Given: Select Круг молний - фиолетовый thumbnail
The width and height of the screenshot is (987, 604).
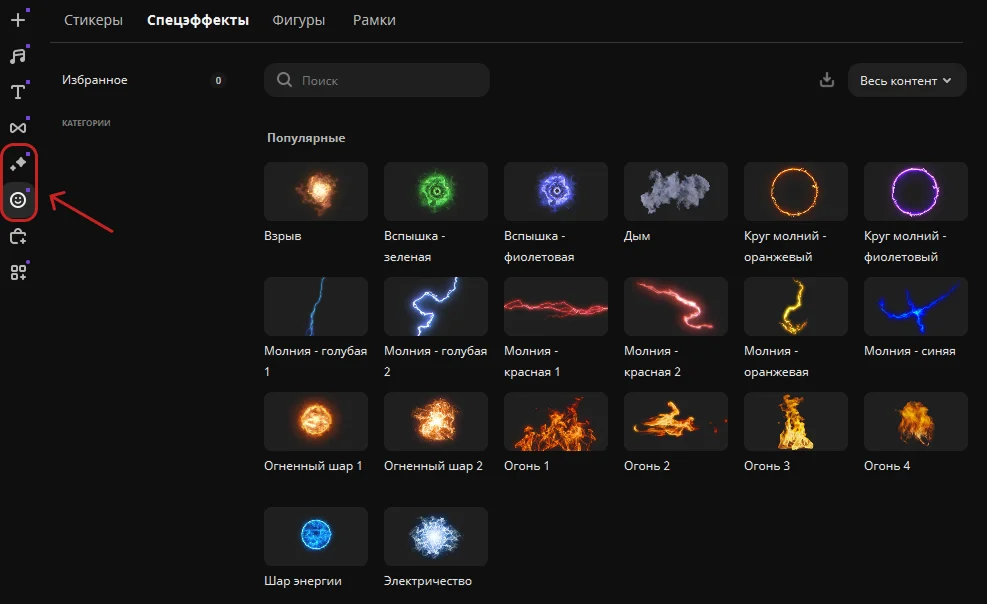Looking at the screenshot, I should 915,191.
